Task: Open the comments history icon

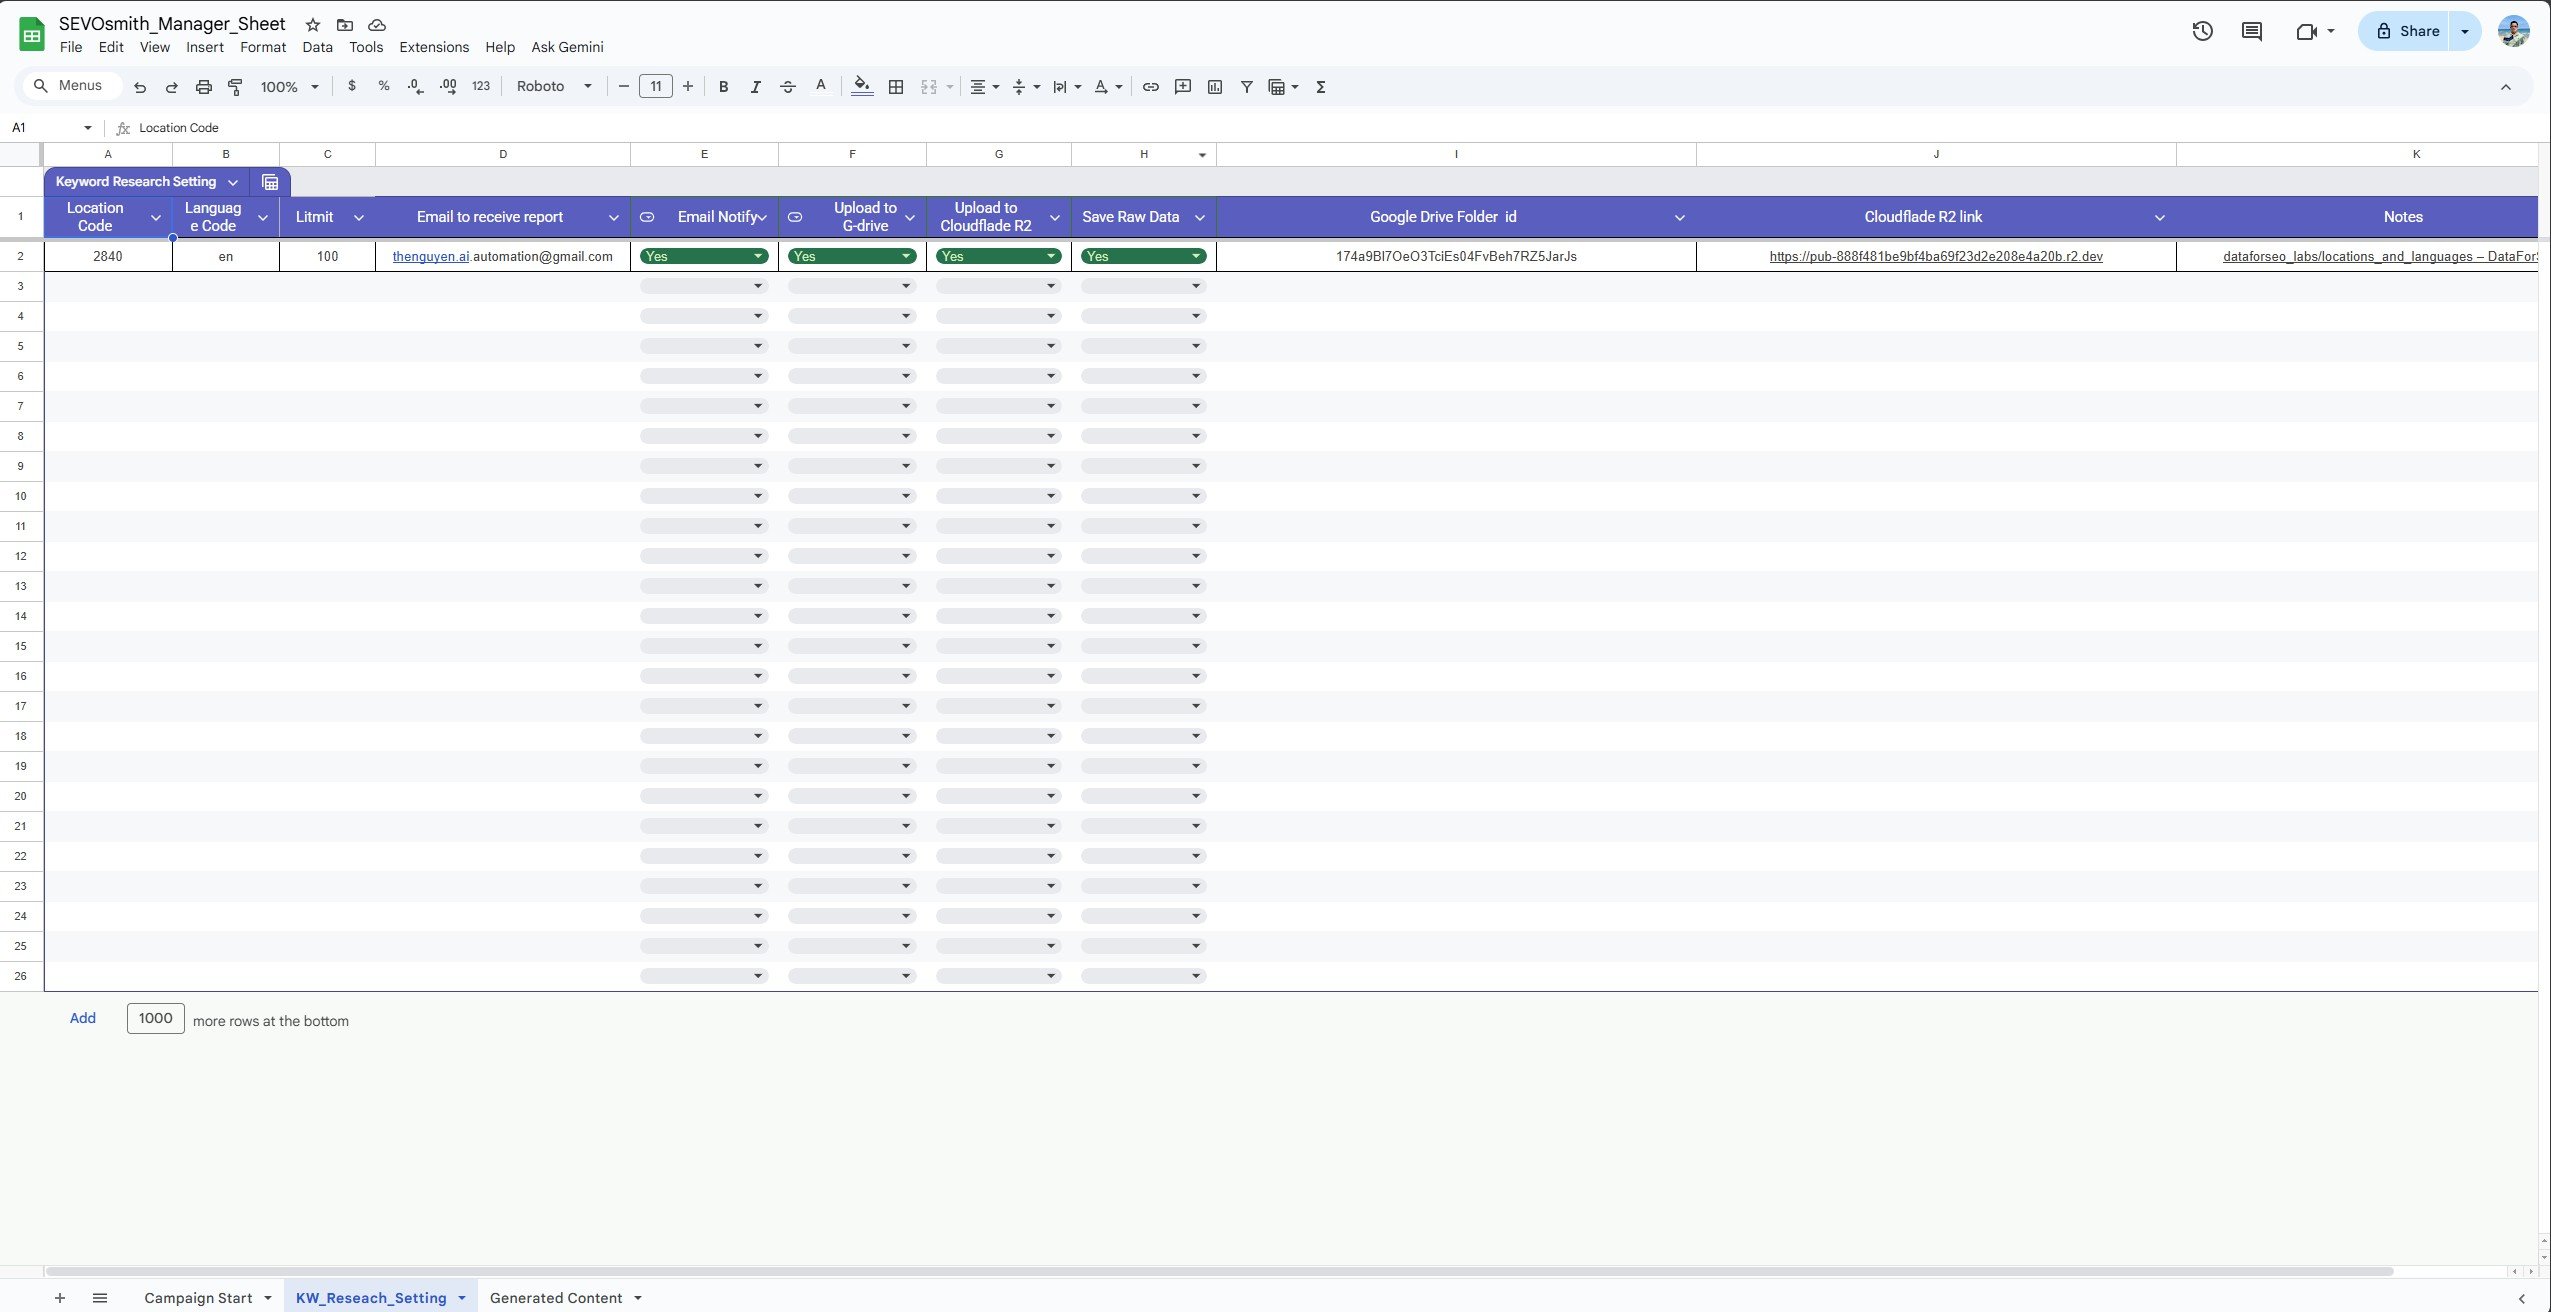Action: coord(2251,31)
